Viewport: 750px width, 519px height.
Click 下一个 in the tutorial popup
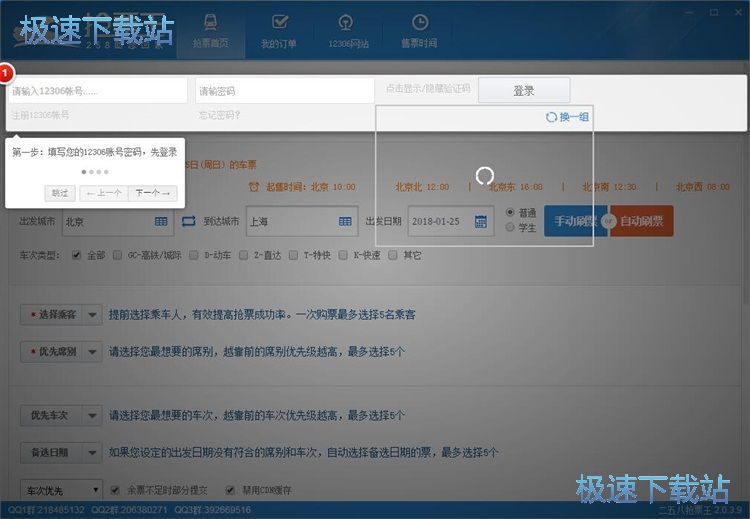pos(153,193)
